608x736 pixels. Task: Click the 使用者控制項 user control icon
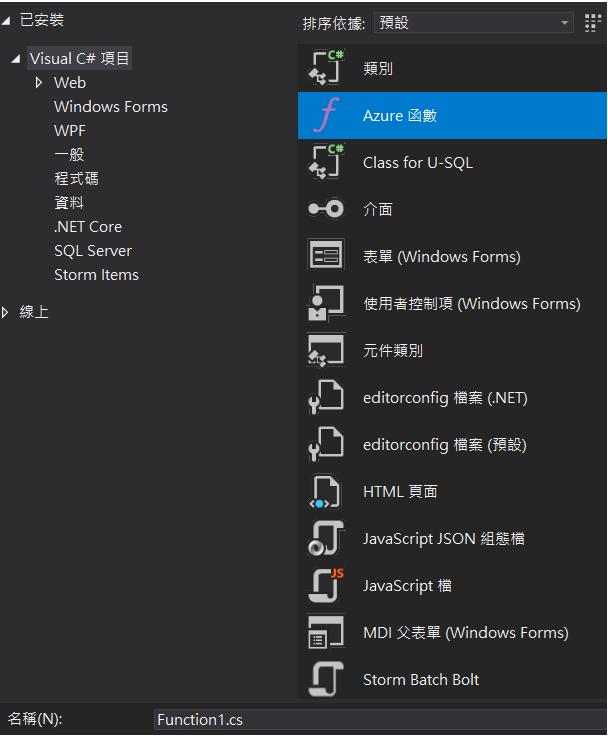326,303
